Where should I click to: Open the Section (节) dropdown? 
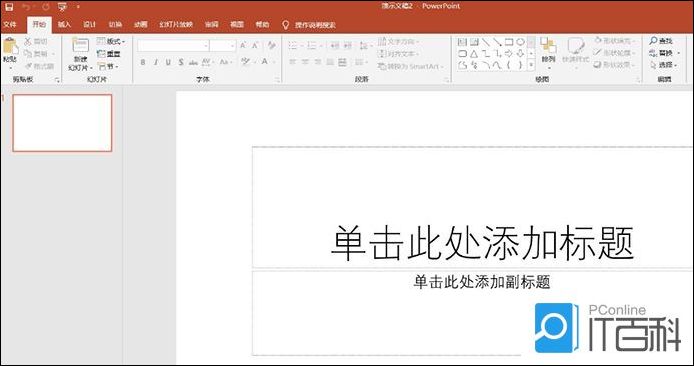[108, 66]
